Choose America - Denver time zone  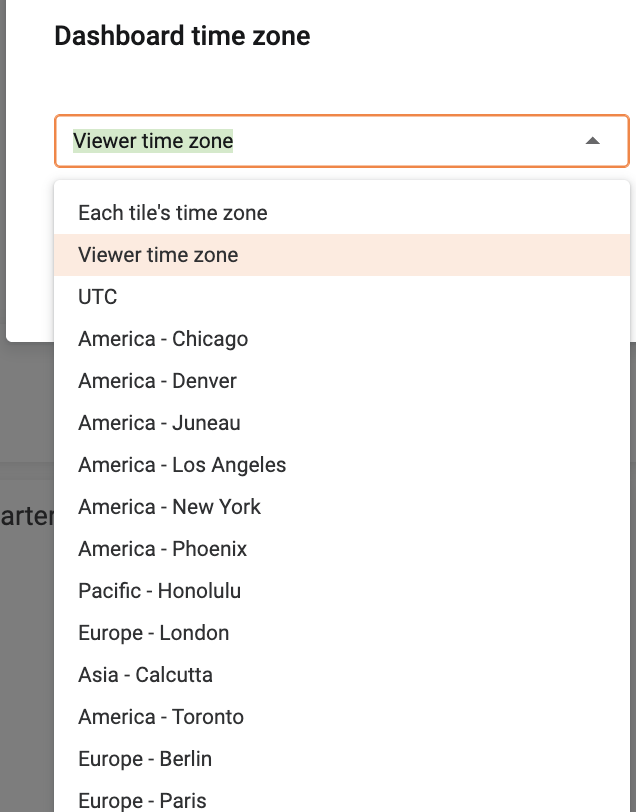(x=157, y=381)
